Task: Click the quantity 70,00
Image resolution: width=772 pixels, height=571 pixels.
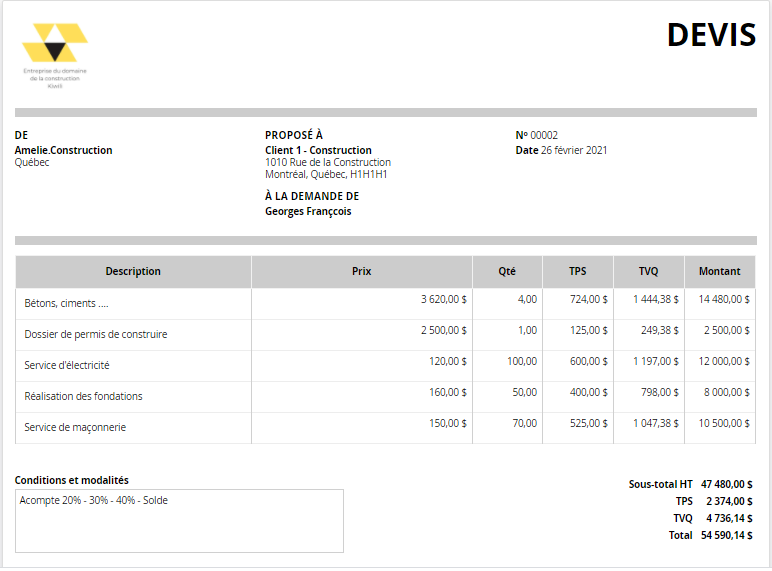Action: coord(524,423)
